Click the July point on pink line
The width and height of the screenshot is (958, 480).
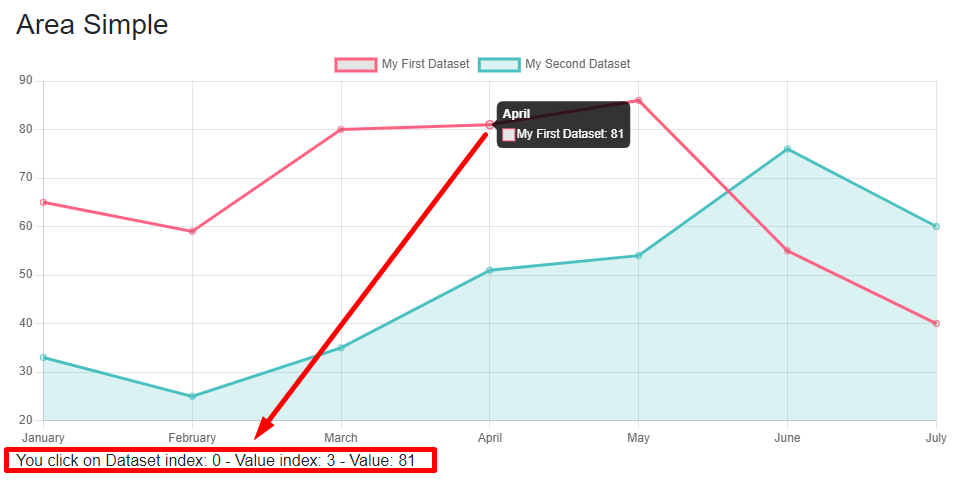click(936, 324)
